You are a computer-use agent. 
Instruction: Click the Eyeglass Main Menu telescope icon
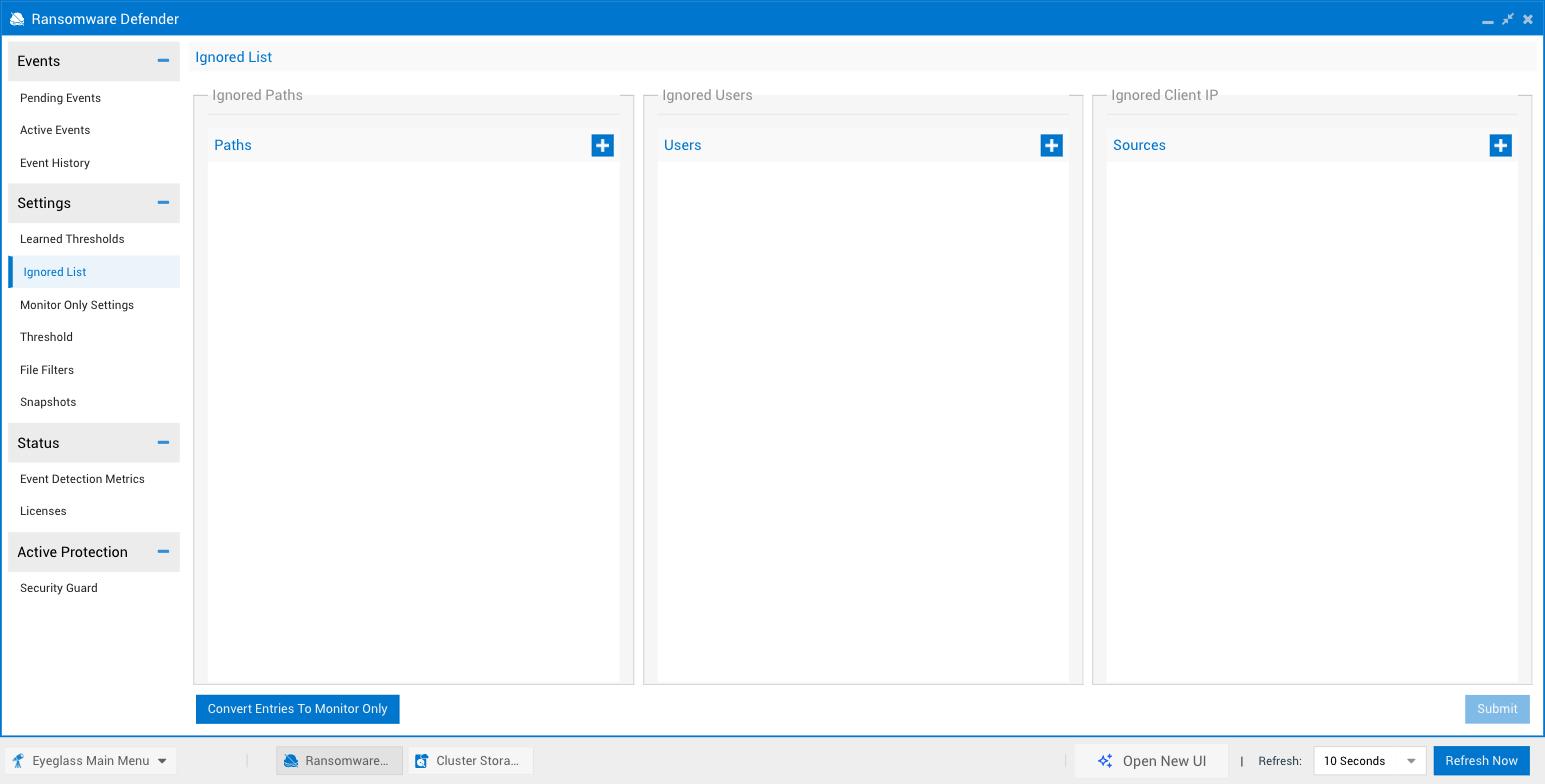(18, 761)
